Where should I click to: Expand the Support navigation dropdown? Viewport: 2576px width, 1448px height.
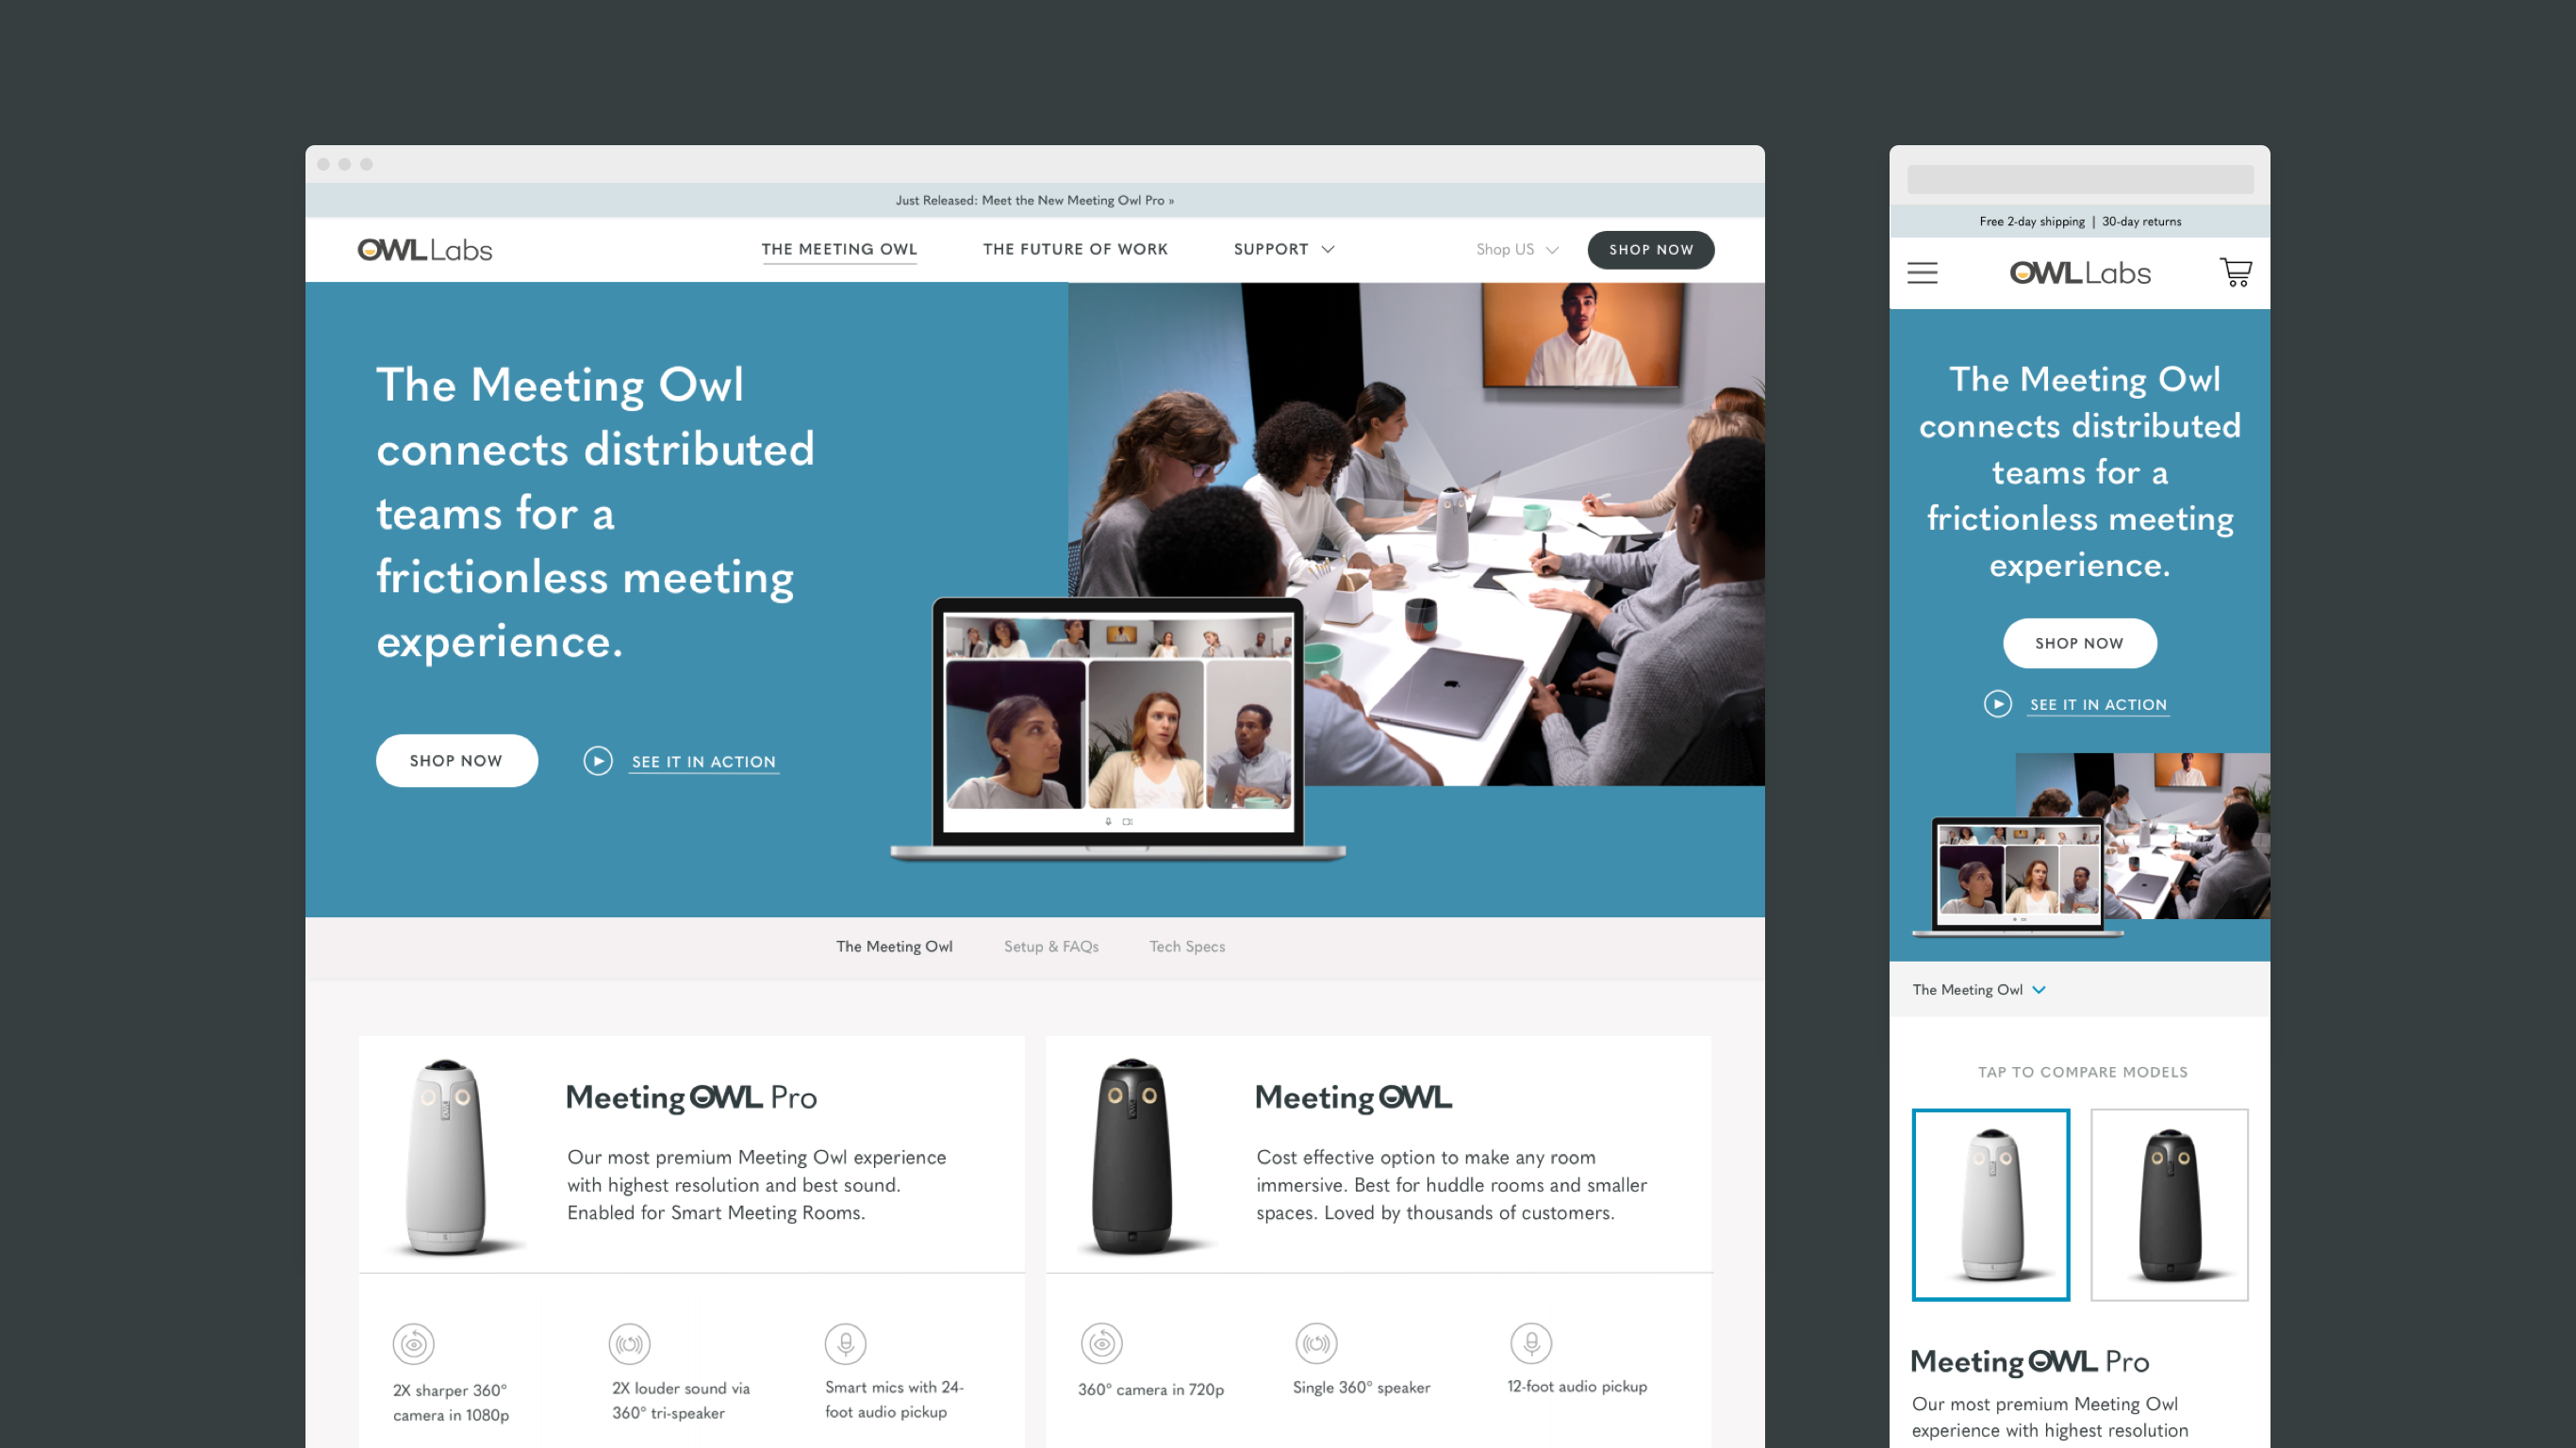1280,249
